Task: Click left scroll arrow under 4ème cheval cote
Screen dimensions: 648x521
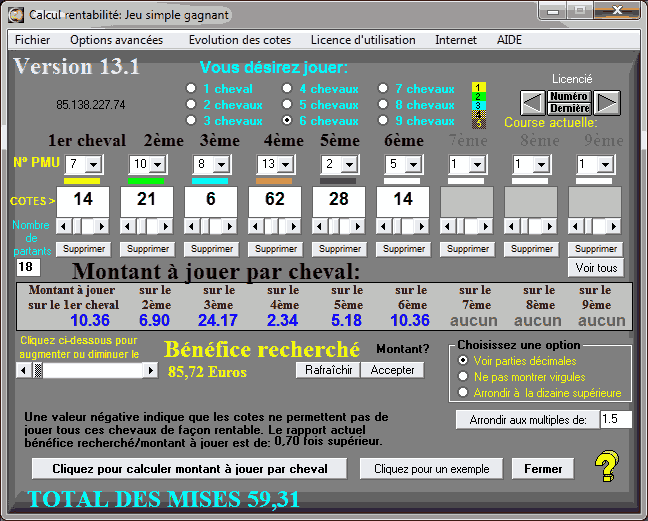Action: pos(255,226)
